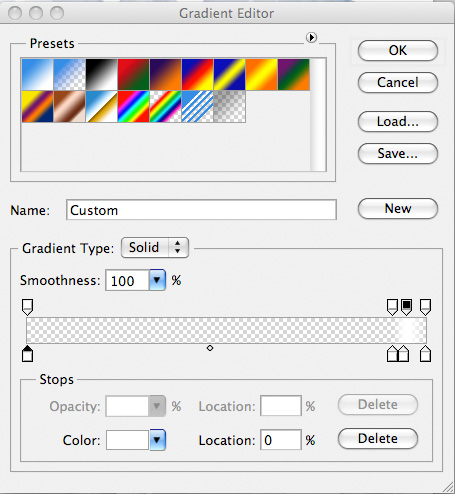Select the Blue, Yellow, Blue gradient preset
Viewport: 455px width, 494px height.
tap(229, 75)
